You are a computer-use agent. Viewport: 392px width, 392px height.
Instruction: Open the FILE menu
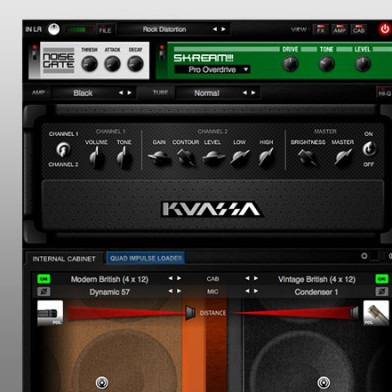point(105,29)
